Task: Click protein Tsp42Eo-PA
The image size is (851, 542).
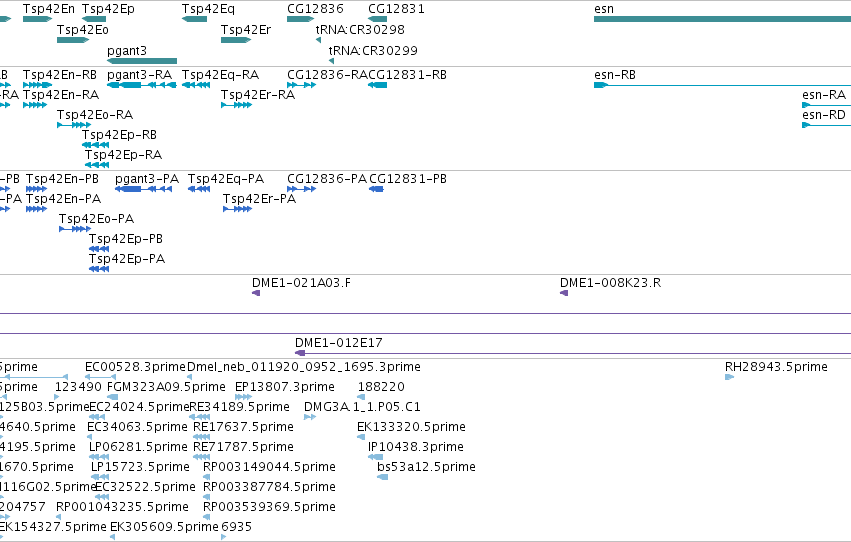Action: click(x=75, y=229)
